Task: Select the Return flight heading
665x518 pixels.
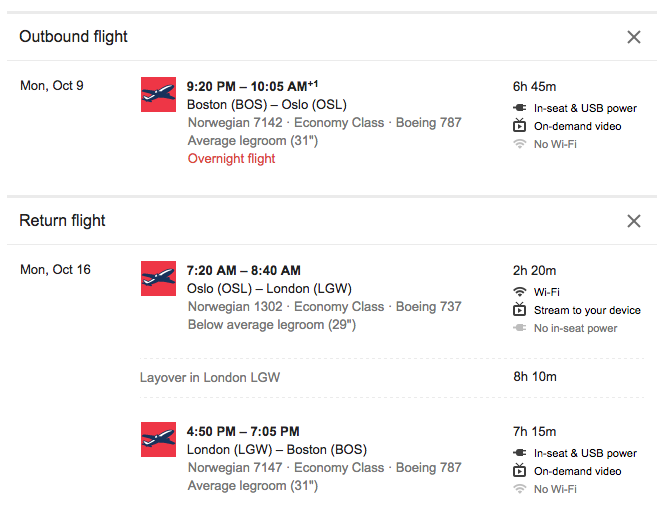Action: click(x=62, y=221)
